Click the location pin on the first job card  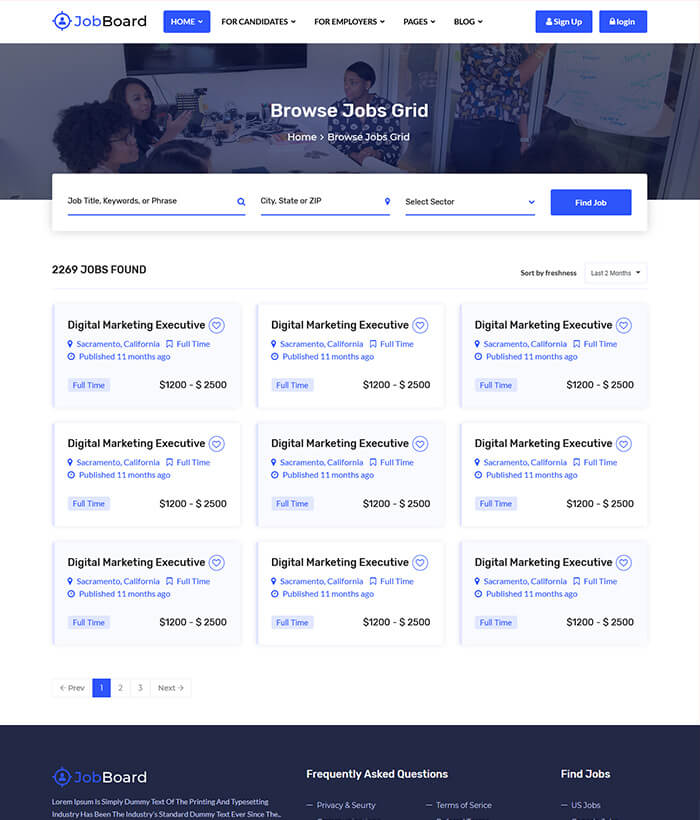[x=70, y=344]
